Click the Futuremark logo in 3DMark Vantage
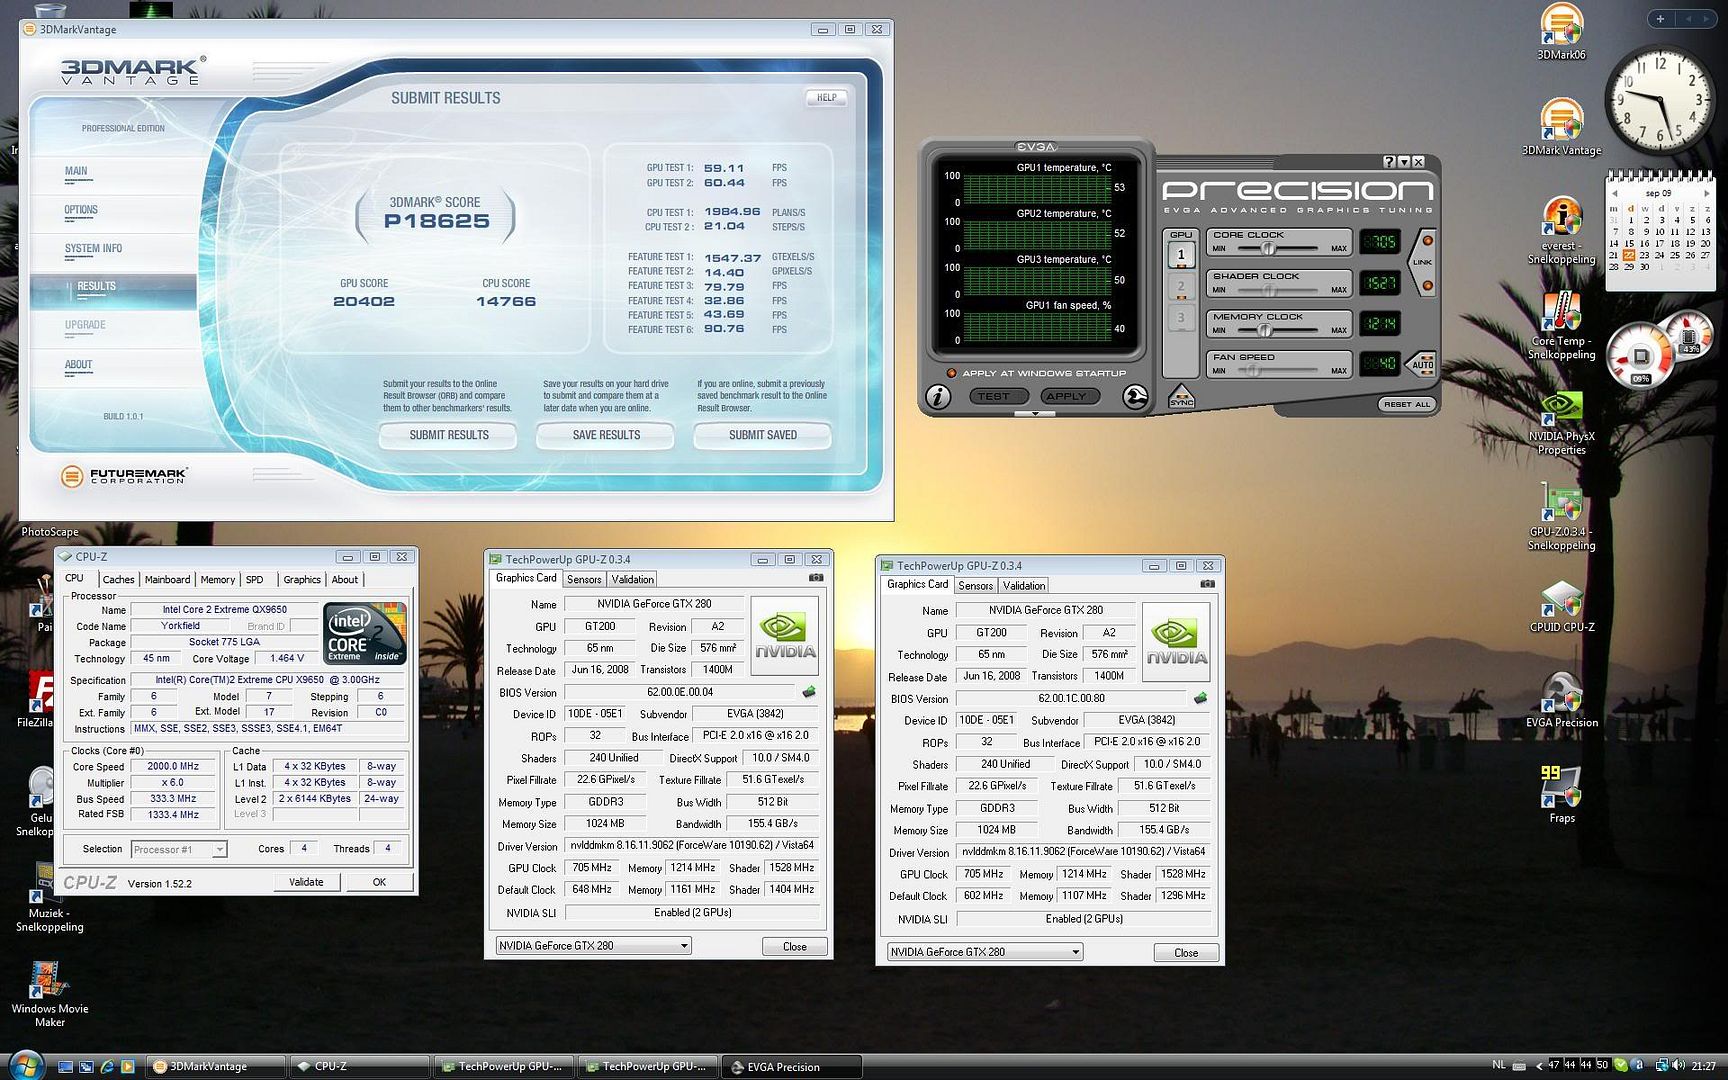 coord(124,476)
